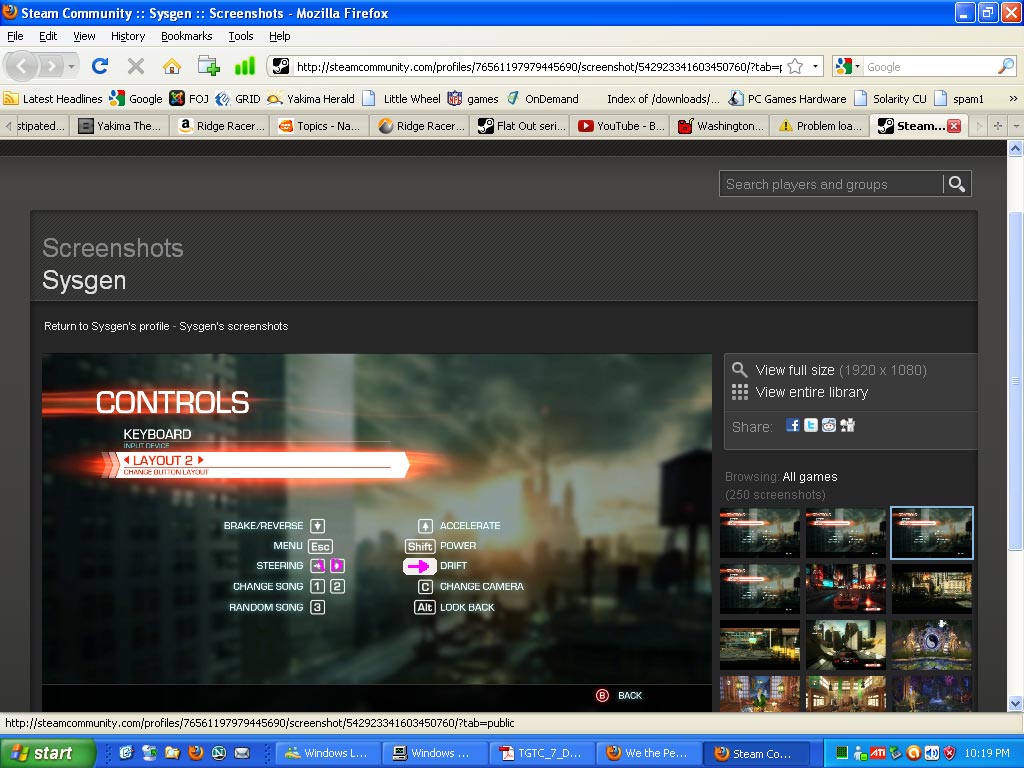Click the page scrollbar down arrow

[x=1015, y=703]
